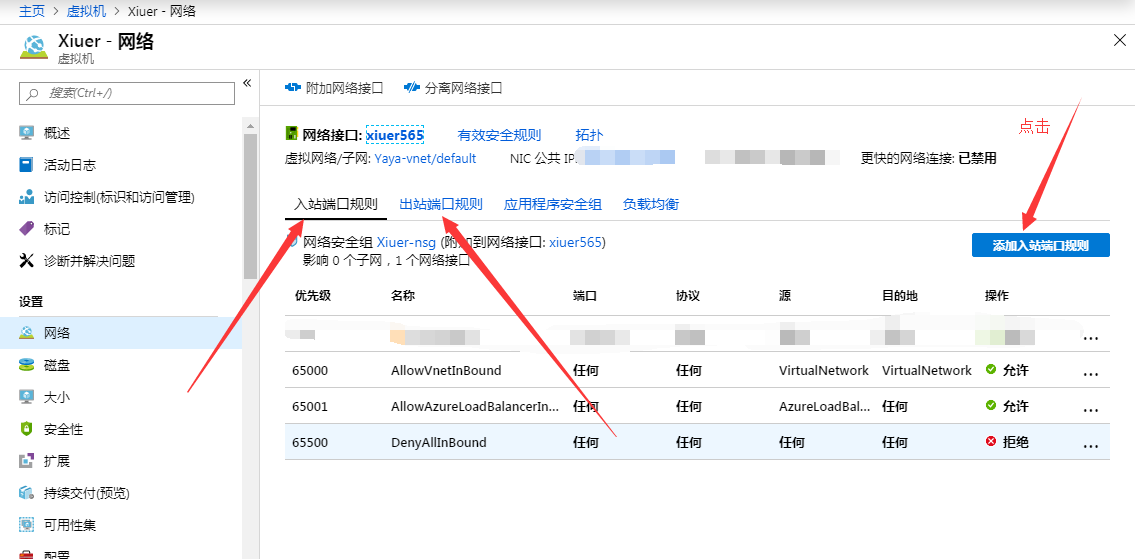Focus the 搜索(Ctrl+/) search field

click(x=127, y=93)
